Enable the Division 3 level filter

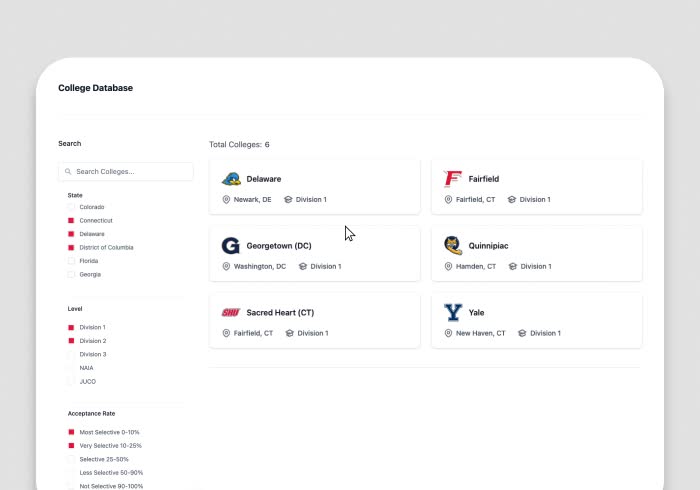pyautogui.click(x=71, y=354)
